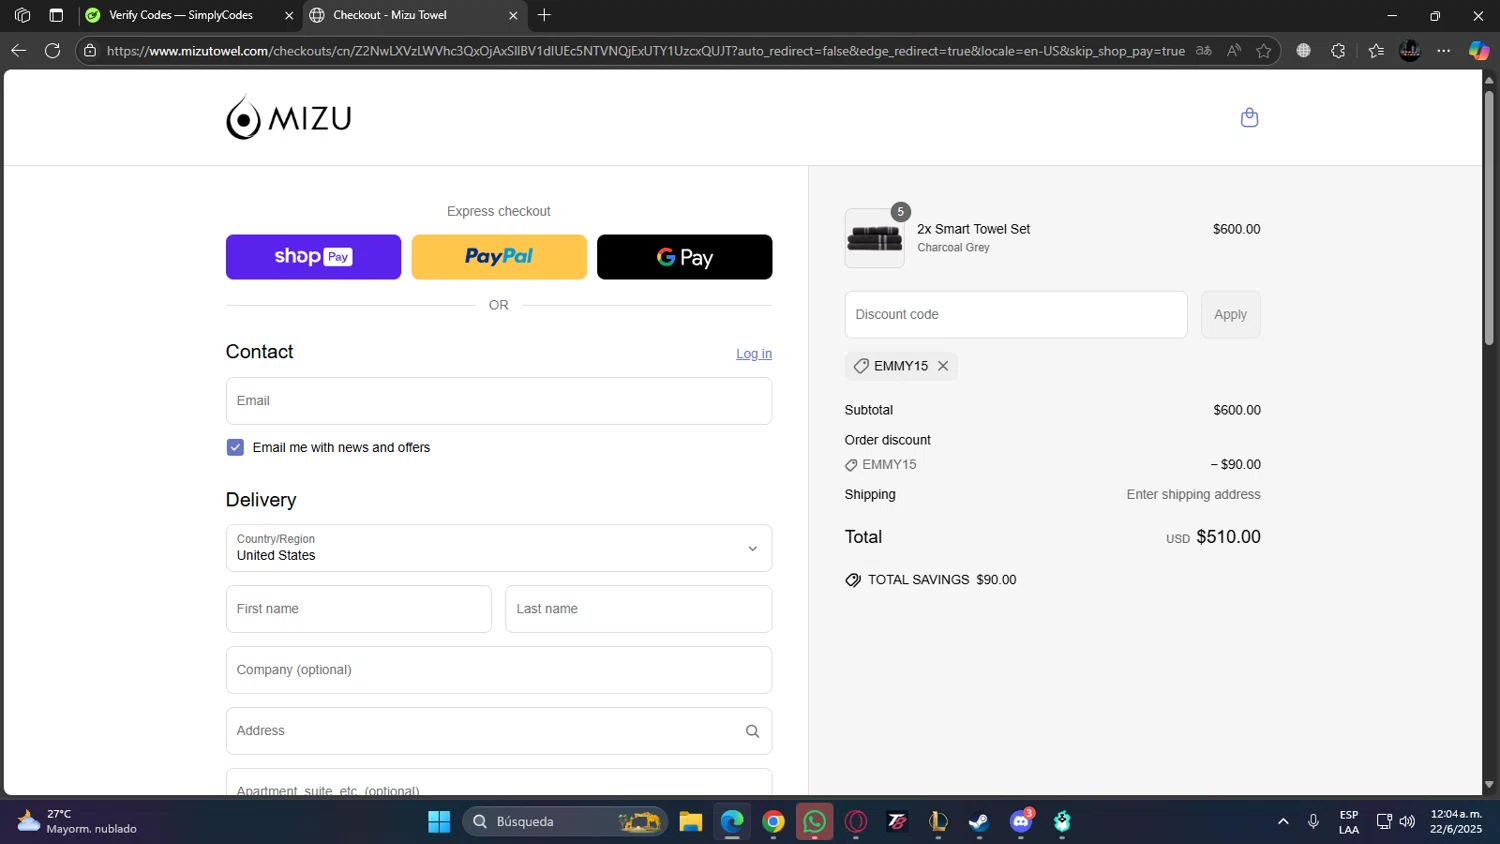The image size is (1500, 844).
Task: Click the Smart Towel Set product thumbnail
Action: 875,238
